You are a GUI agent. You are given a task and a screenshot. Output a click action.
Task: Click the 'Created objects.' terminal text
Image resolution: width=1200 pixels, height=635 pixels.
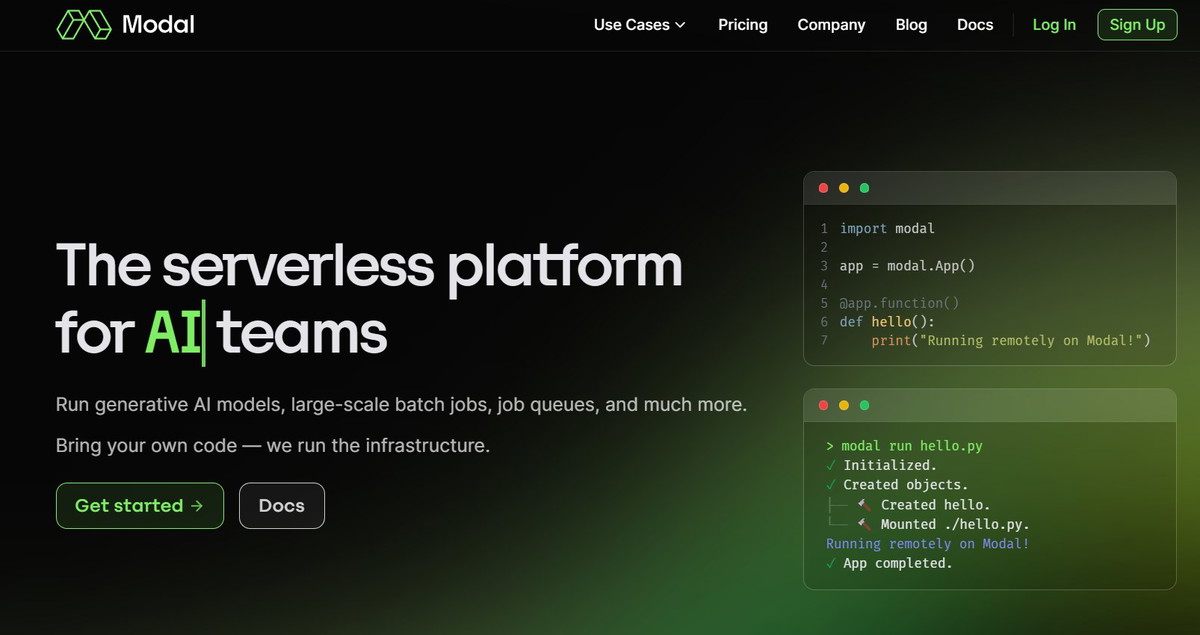click(906, 485)
